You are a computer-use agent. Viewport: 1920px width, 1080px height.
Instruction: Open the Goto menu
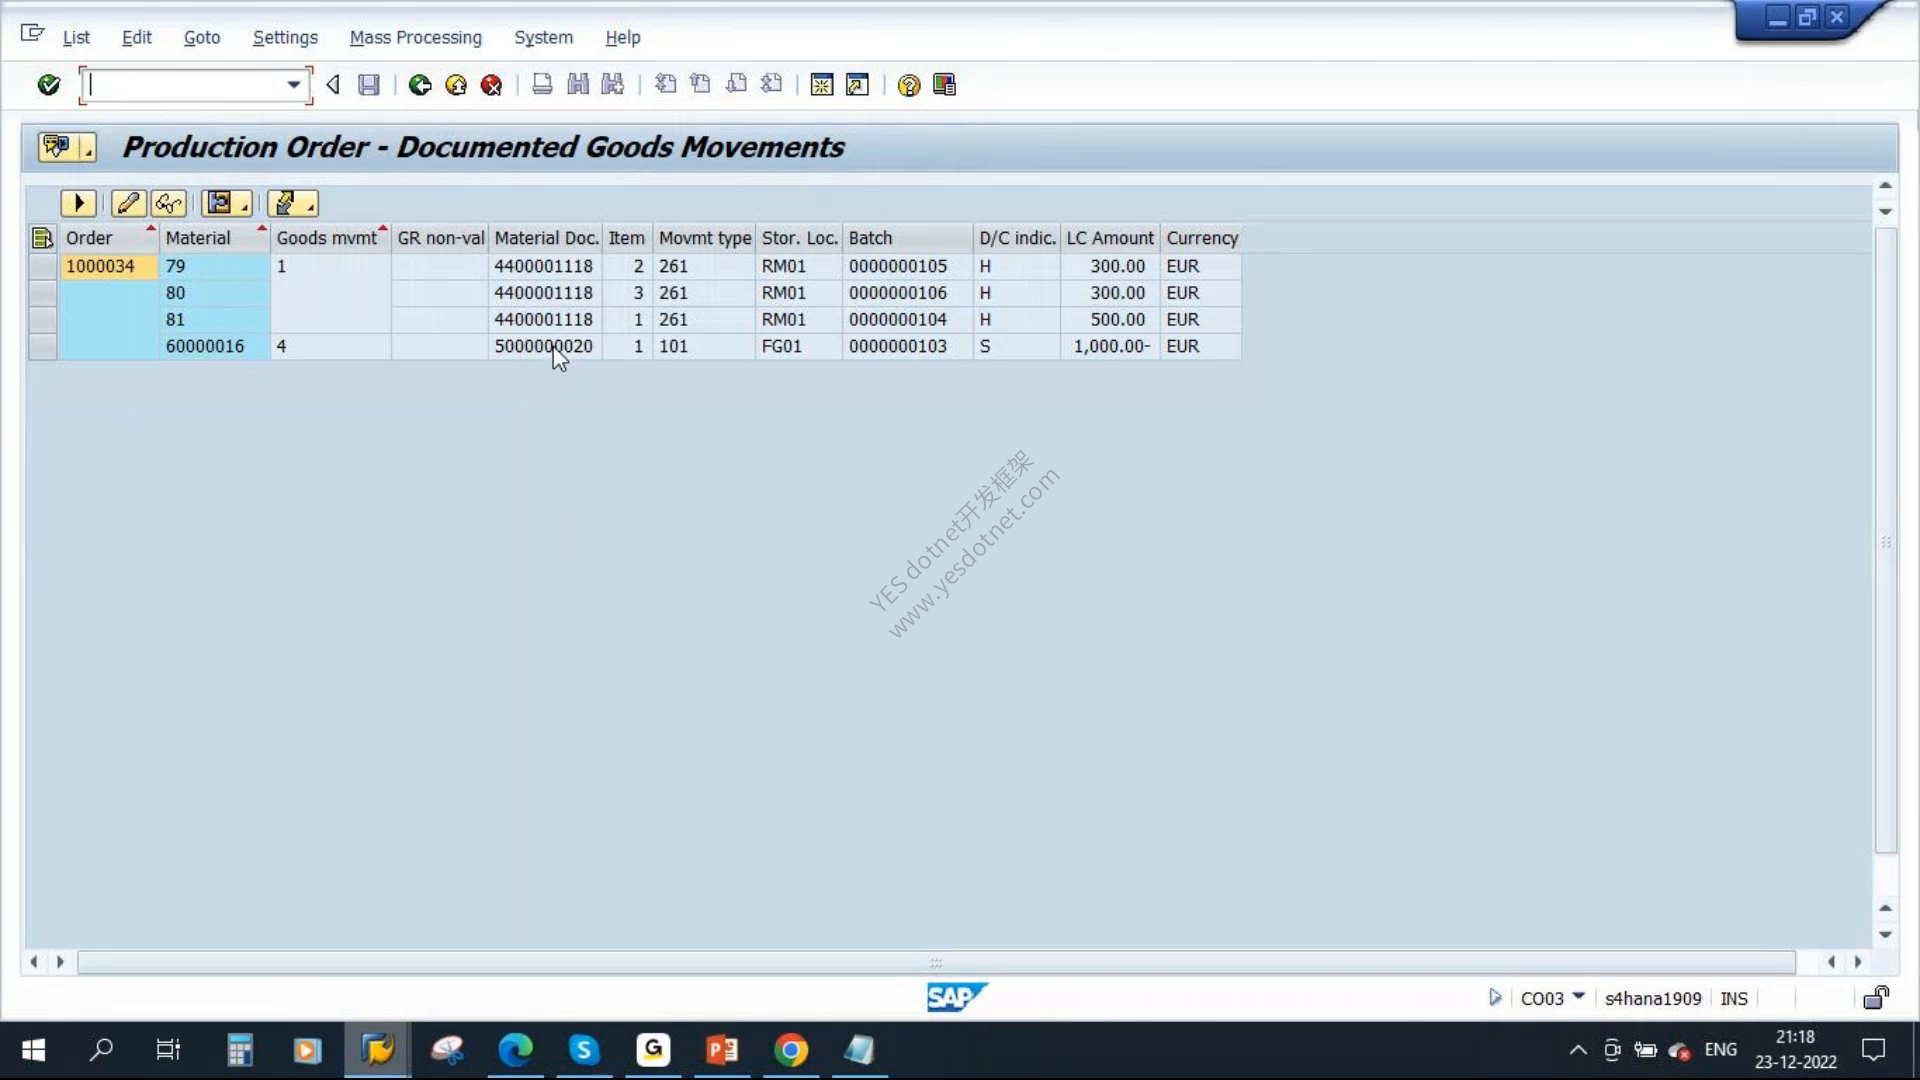[201, 37]
